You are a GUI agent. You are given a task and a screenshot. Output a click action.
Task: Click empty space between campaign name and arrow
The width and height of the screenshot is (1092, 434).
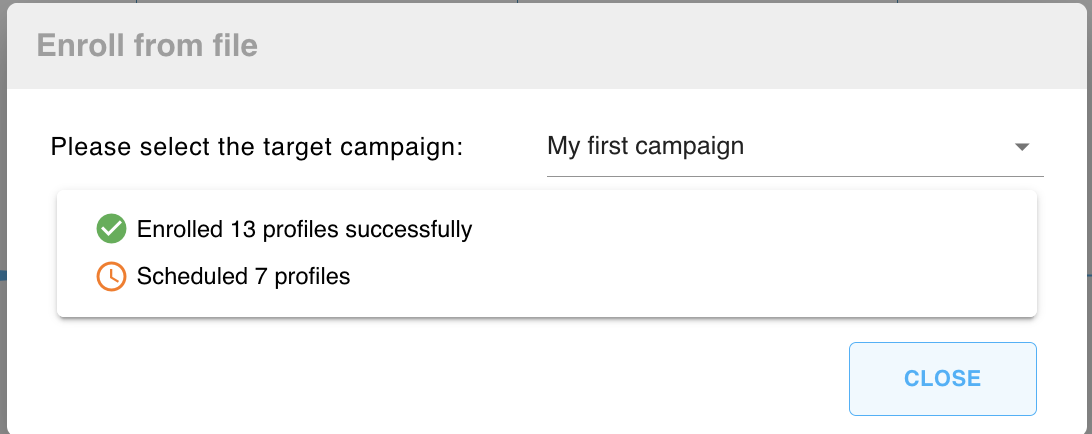point(880,147)
